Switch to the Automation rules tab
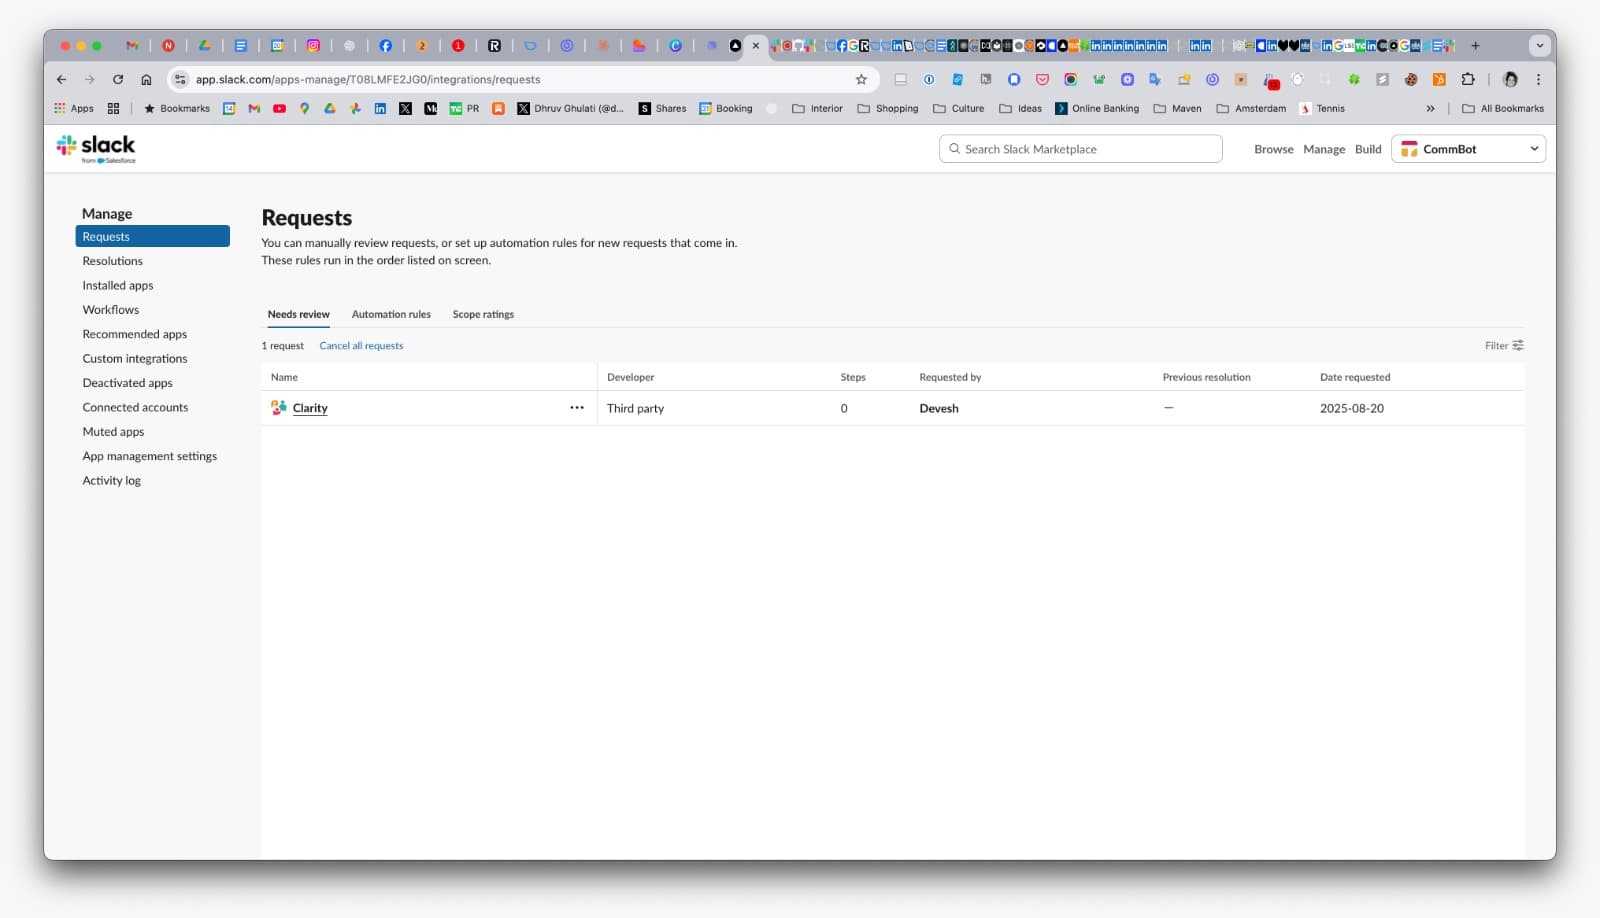 click(x=391, y=314)
